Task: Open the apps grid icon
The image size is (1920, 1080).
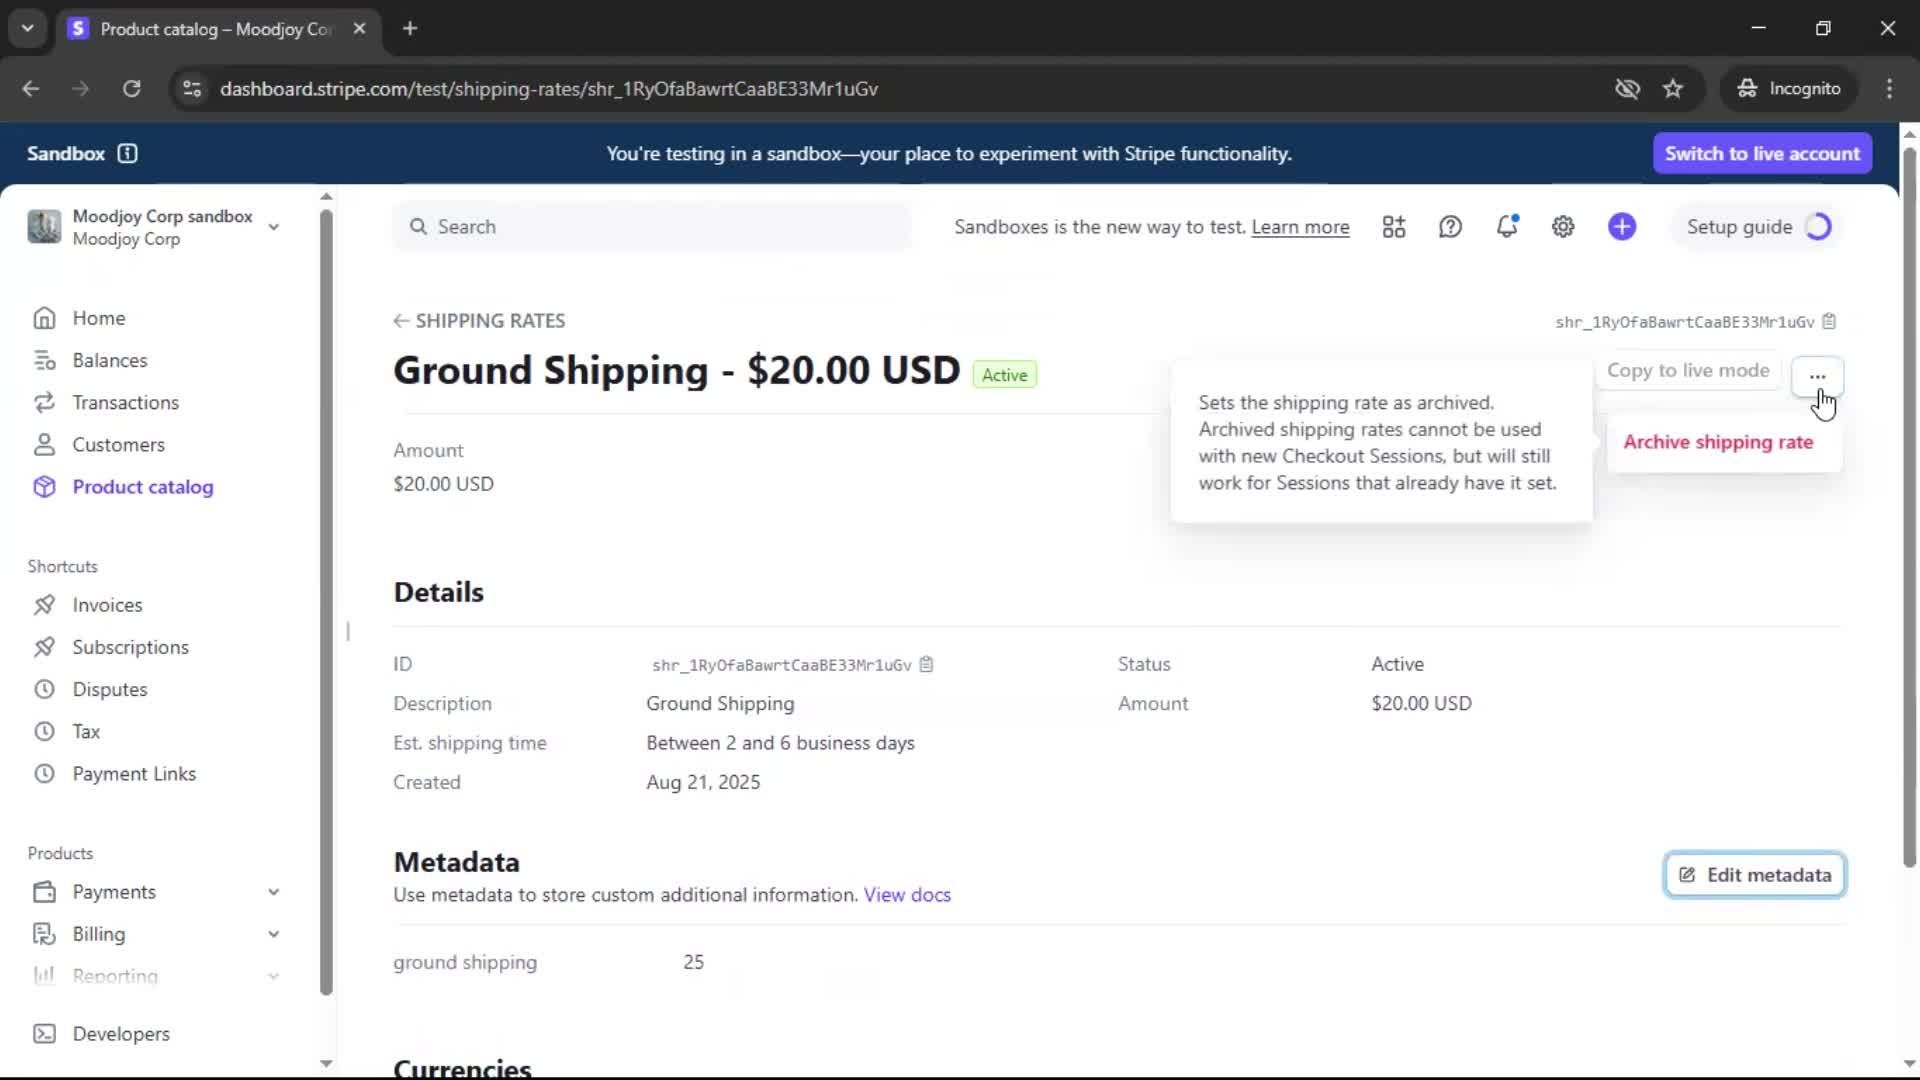Action: coord(1394,227)
